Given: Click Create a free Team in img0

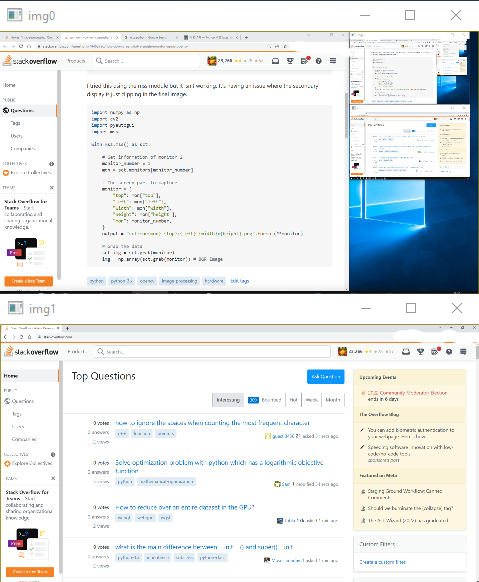Looking at the screenshot, I should 29,281.
